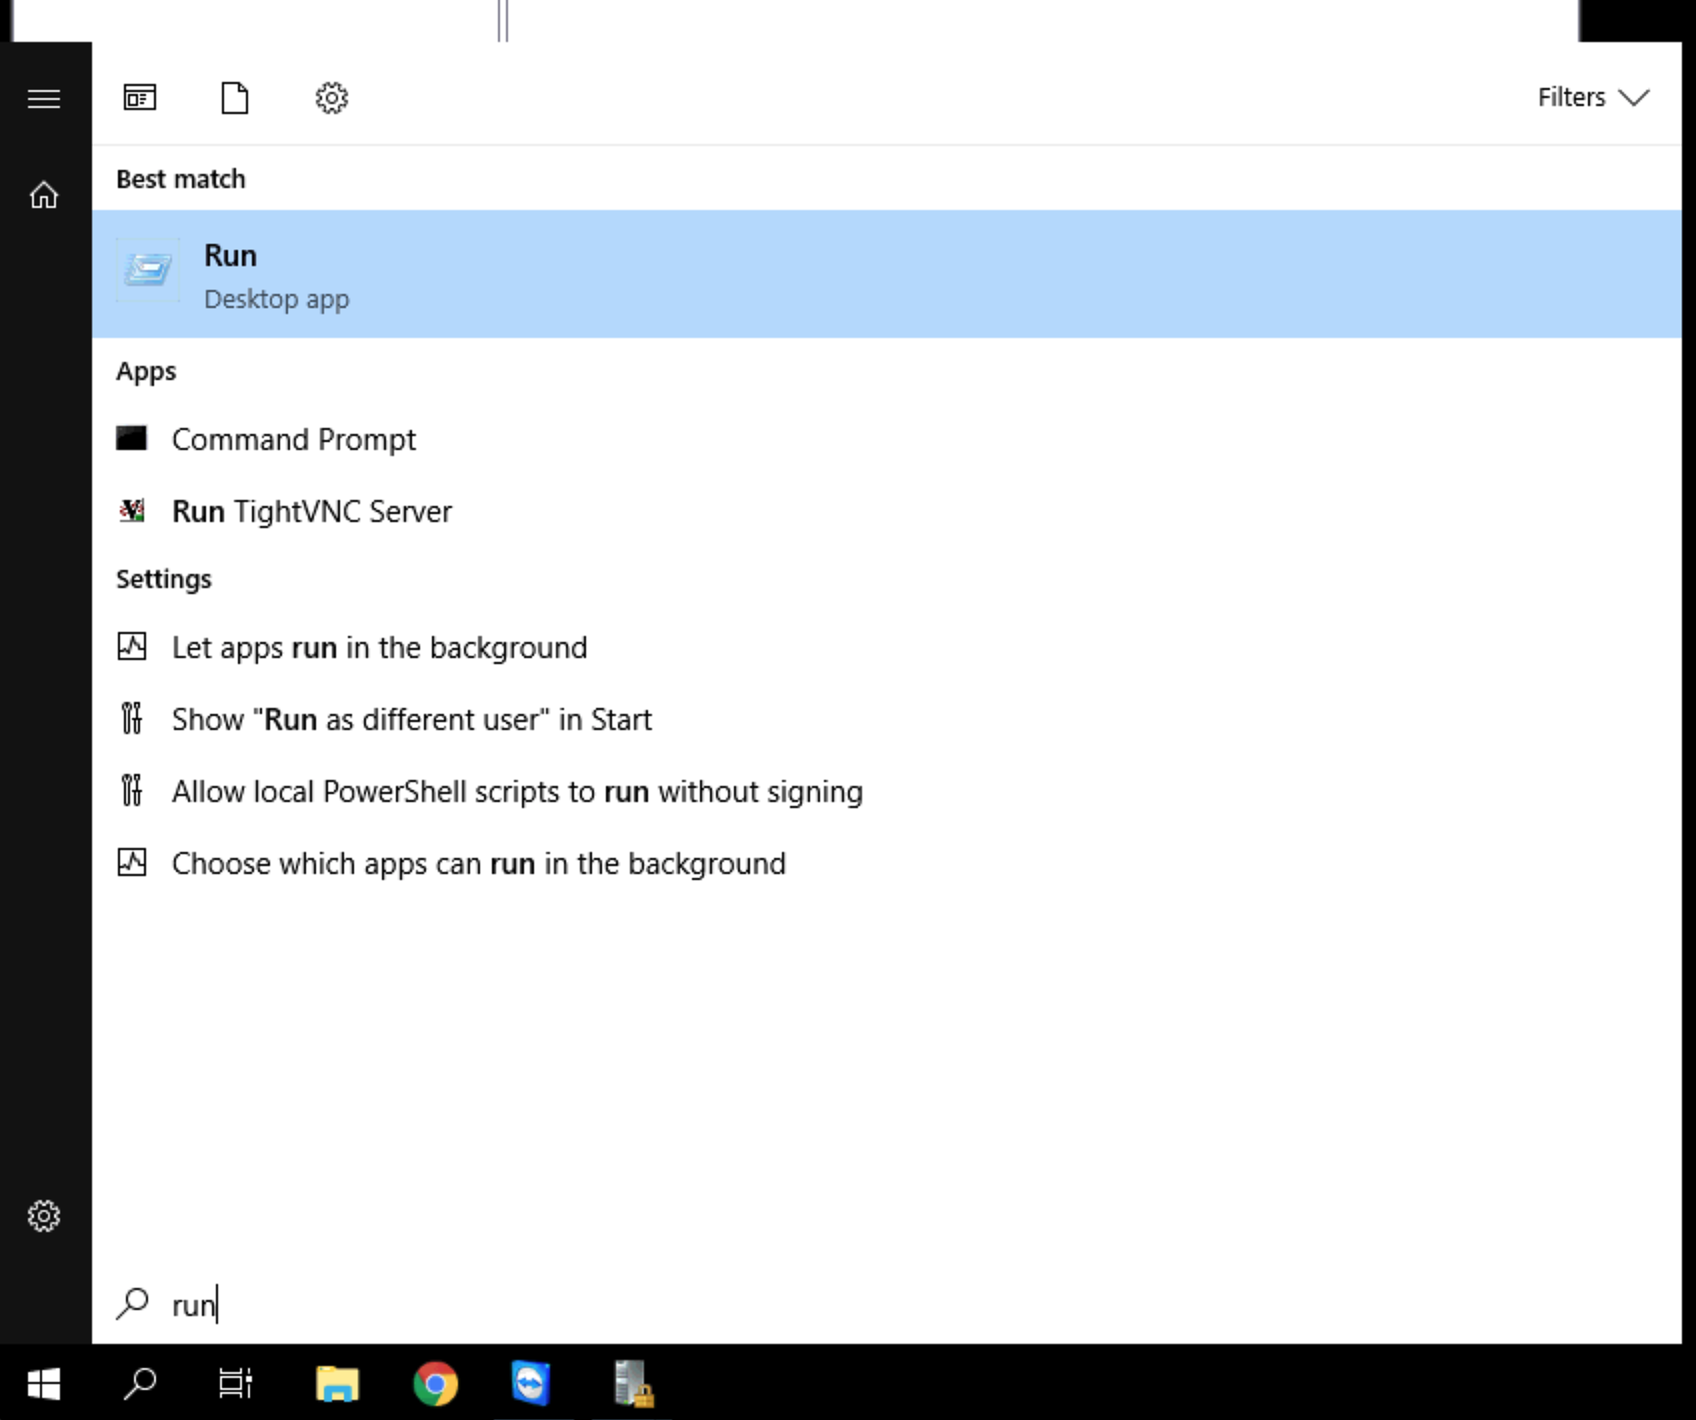Open TeamViewer from taskbar
The height and width of the screenshot is (1420, 1696).
tap(530, 1384)
